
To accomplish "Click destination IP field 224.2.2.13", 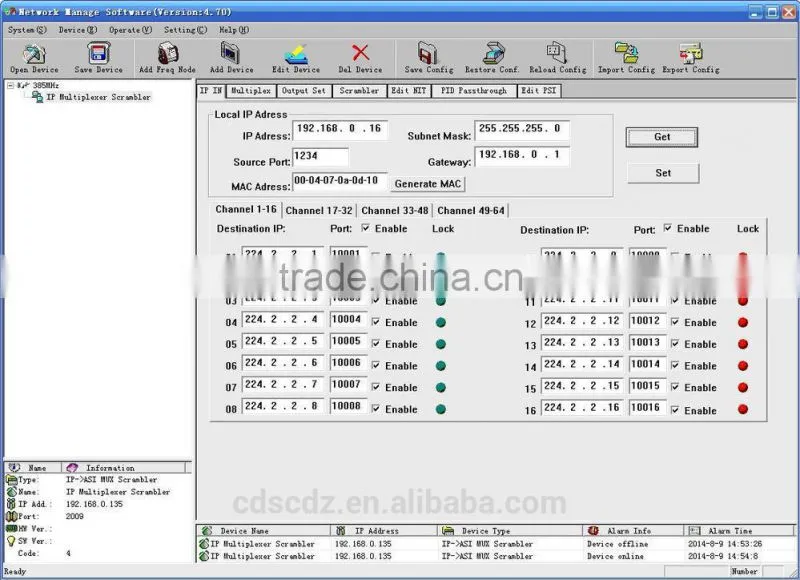I will click(582, 343).
